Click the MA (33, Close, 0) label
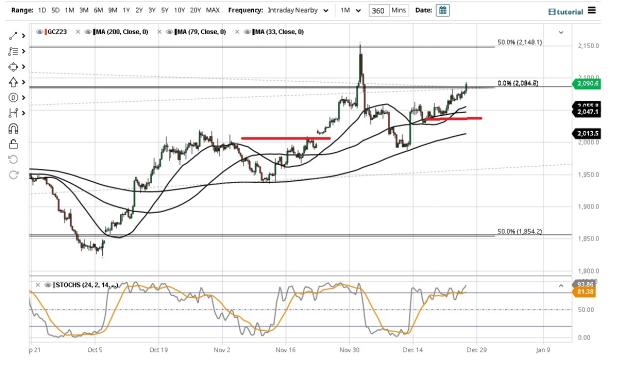This screenshot has height=365, width=625. tap(278, 32)
